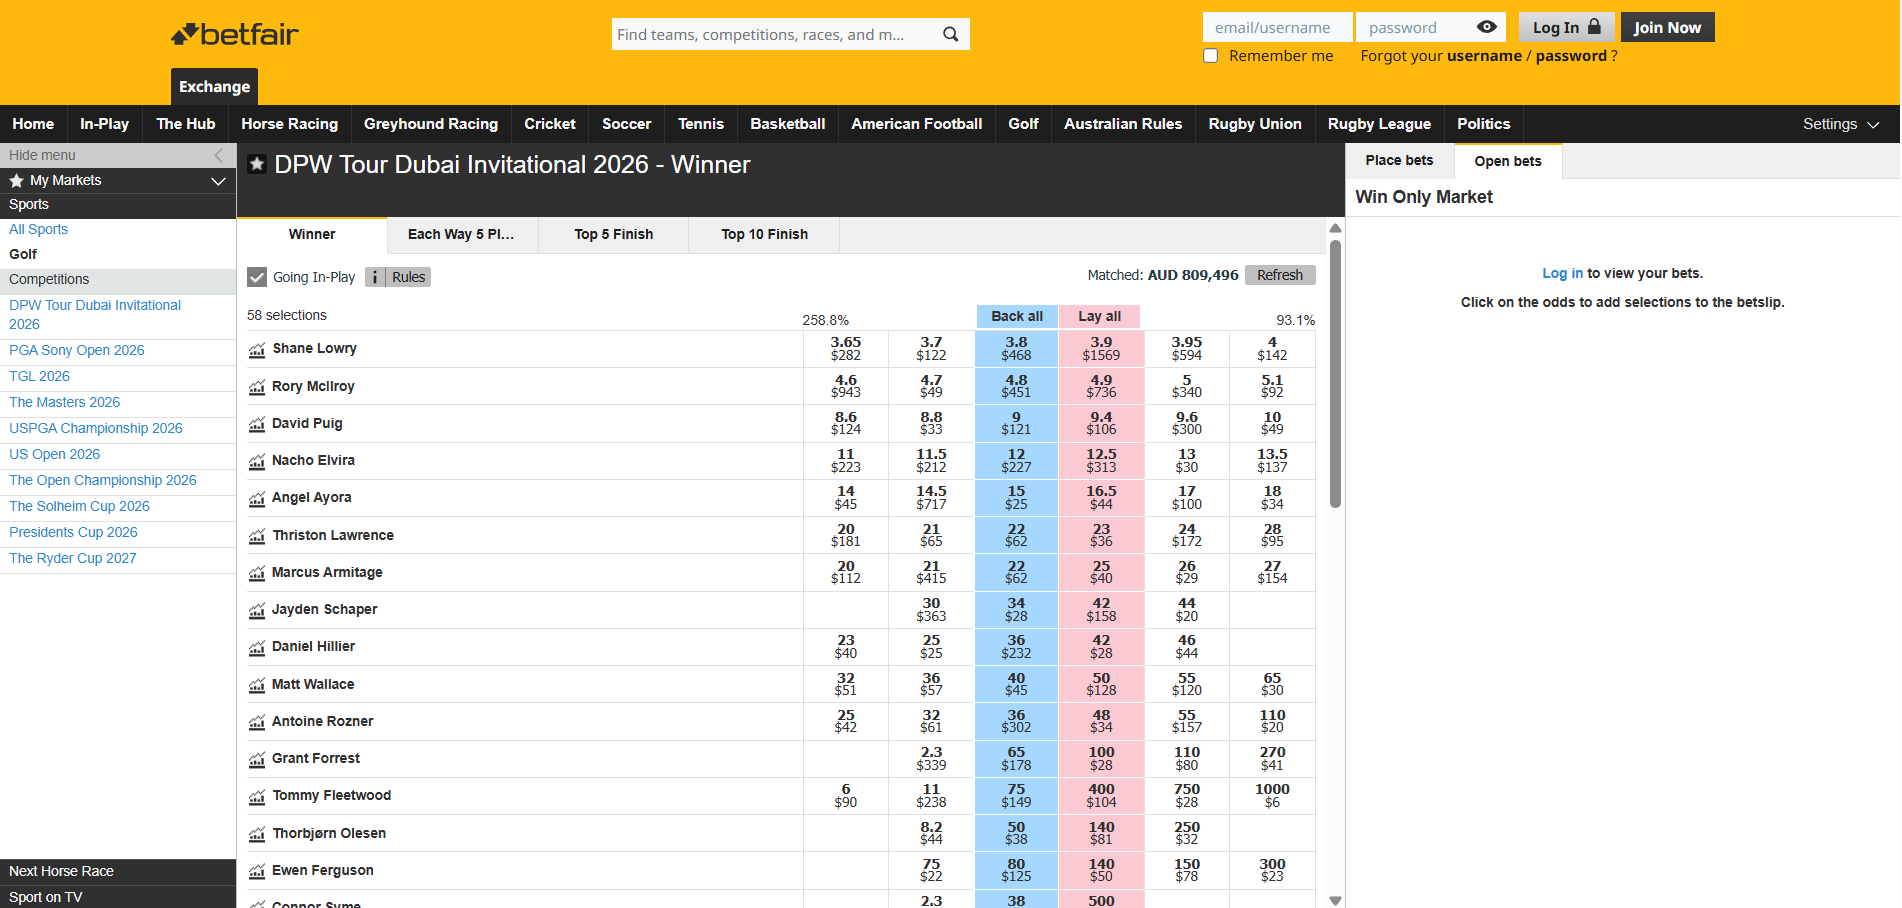This screenshot has height=908, width=1902.
Task: Open the graph icon for Nacho Elvira
Action: coord(257,461)
